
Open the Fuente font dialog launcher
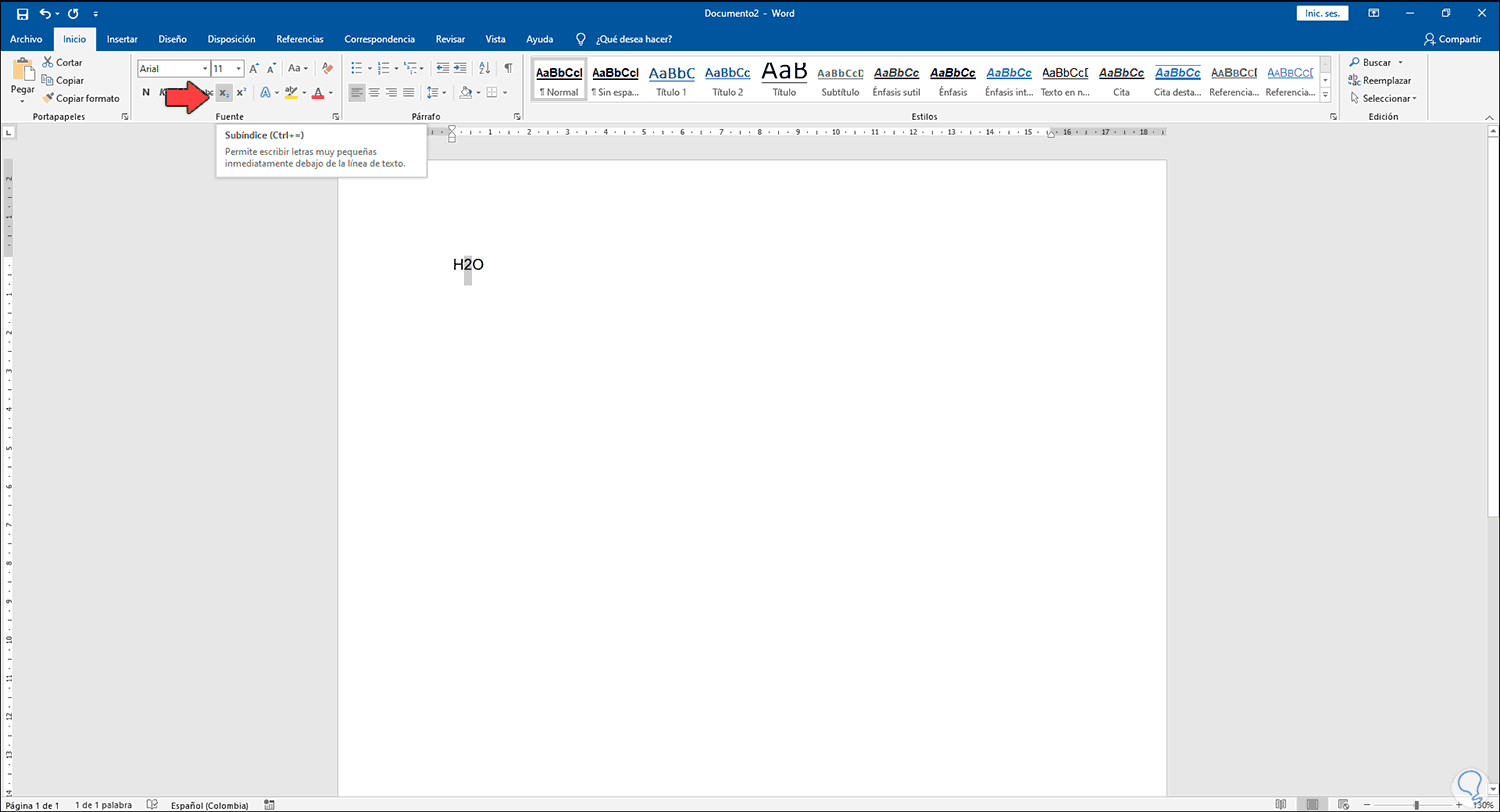(335, 117)
